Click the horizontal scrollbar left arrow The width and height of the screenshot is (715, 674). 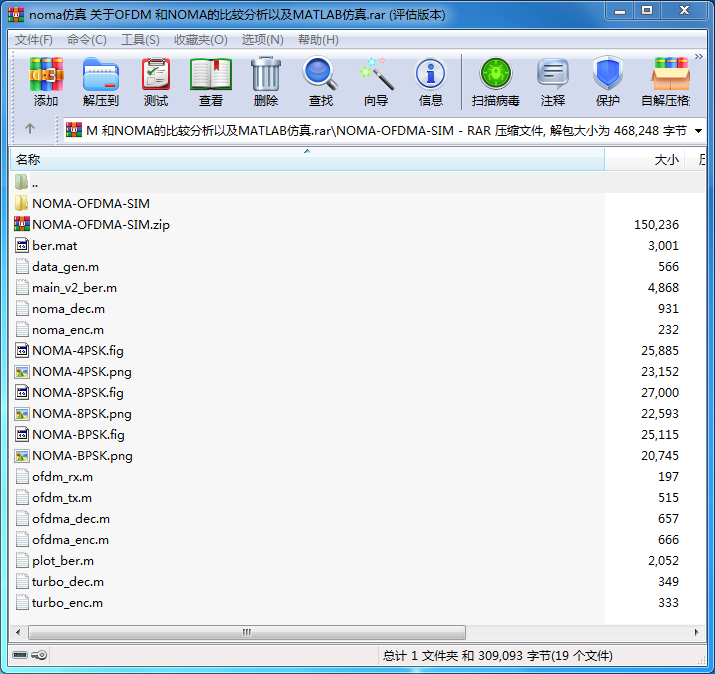[x=18, y=632]
